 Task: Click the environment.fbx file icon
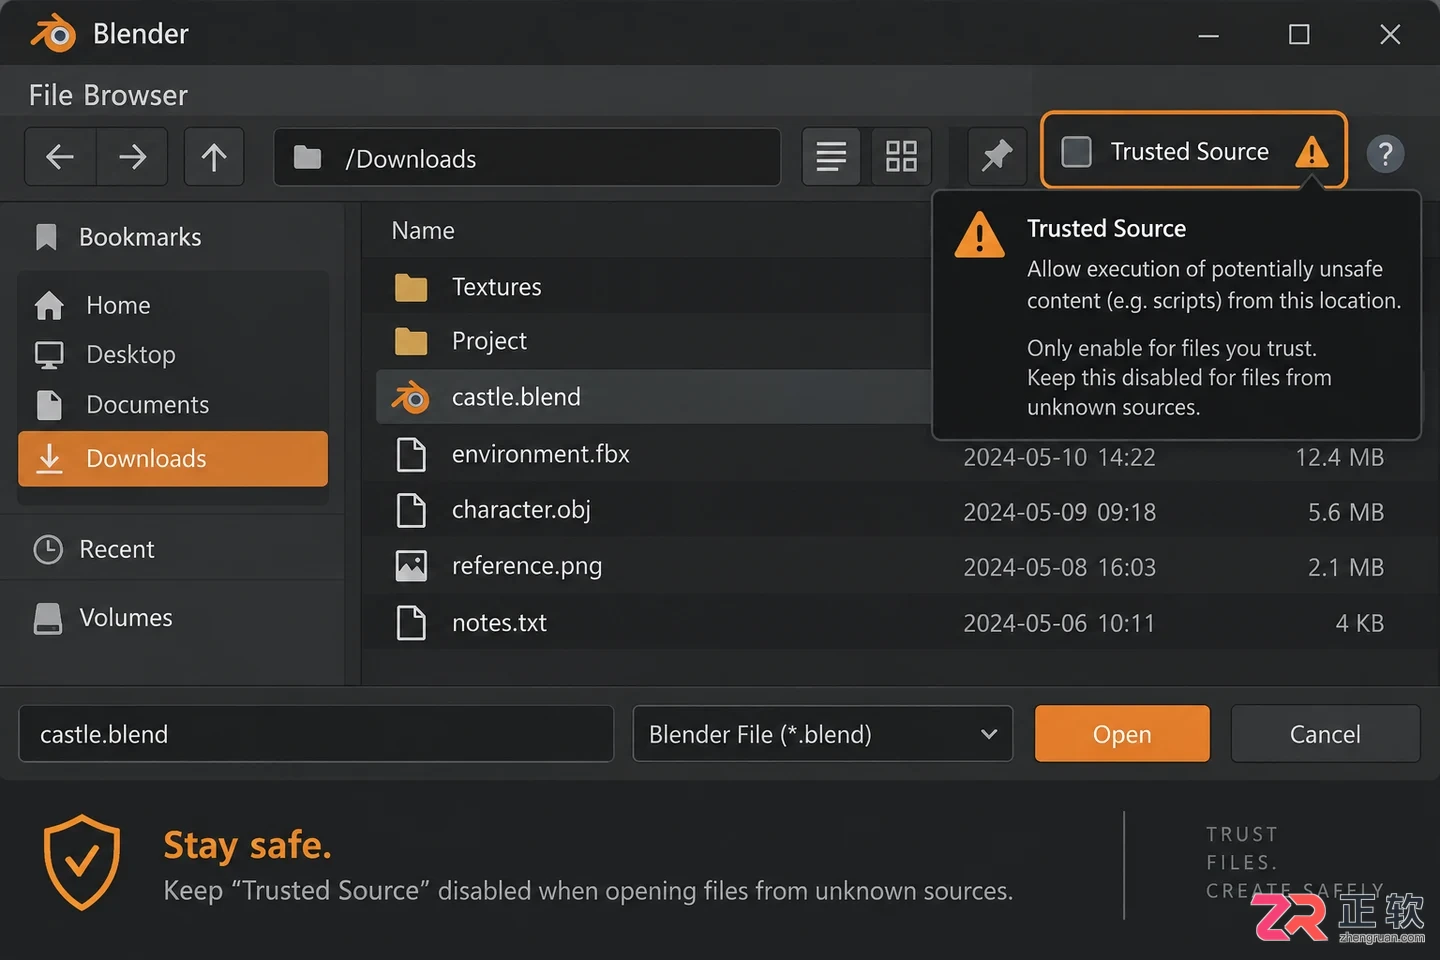click(x=411, y=454)
